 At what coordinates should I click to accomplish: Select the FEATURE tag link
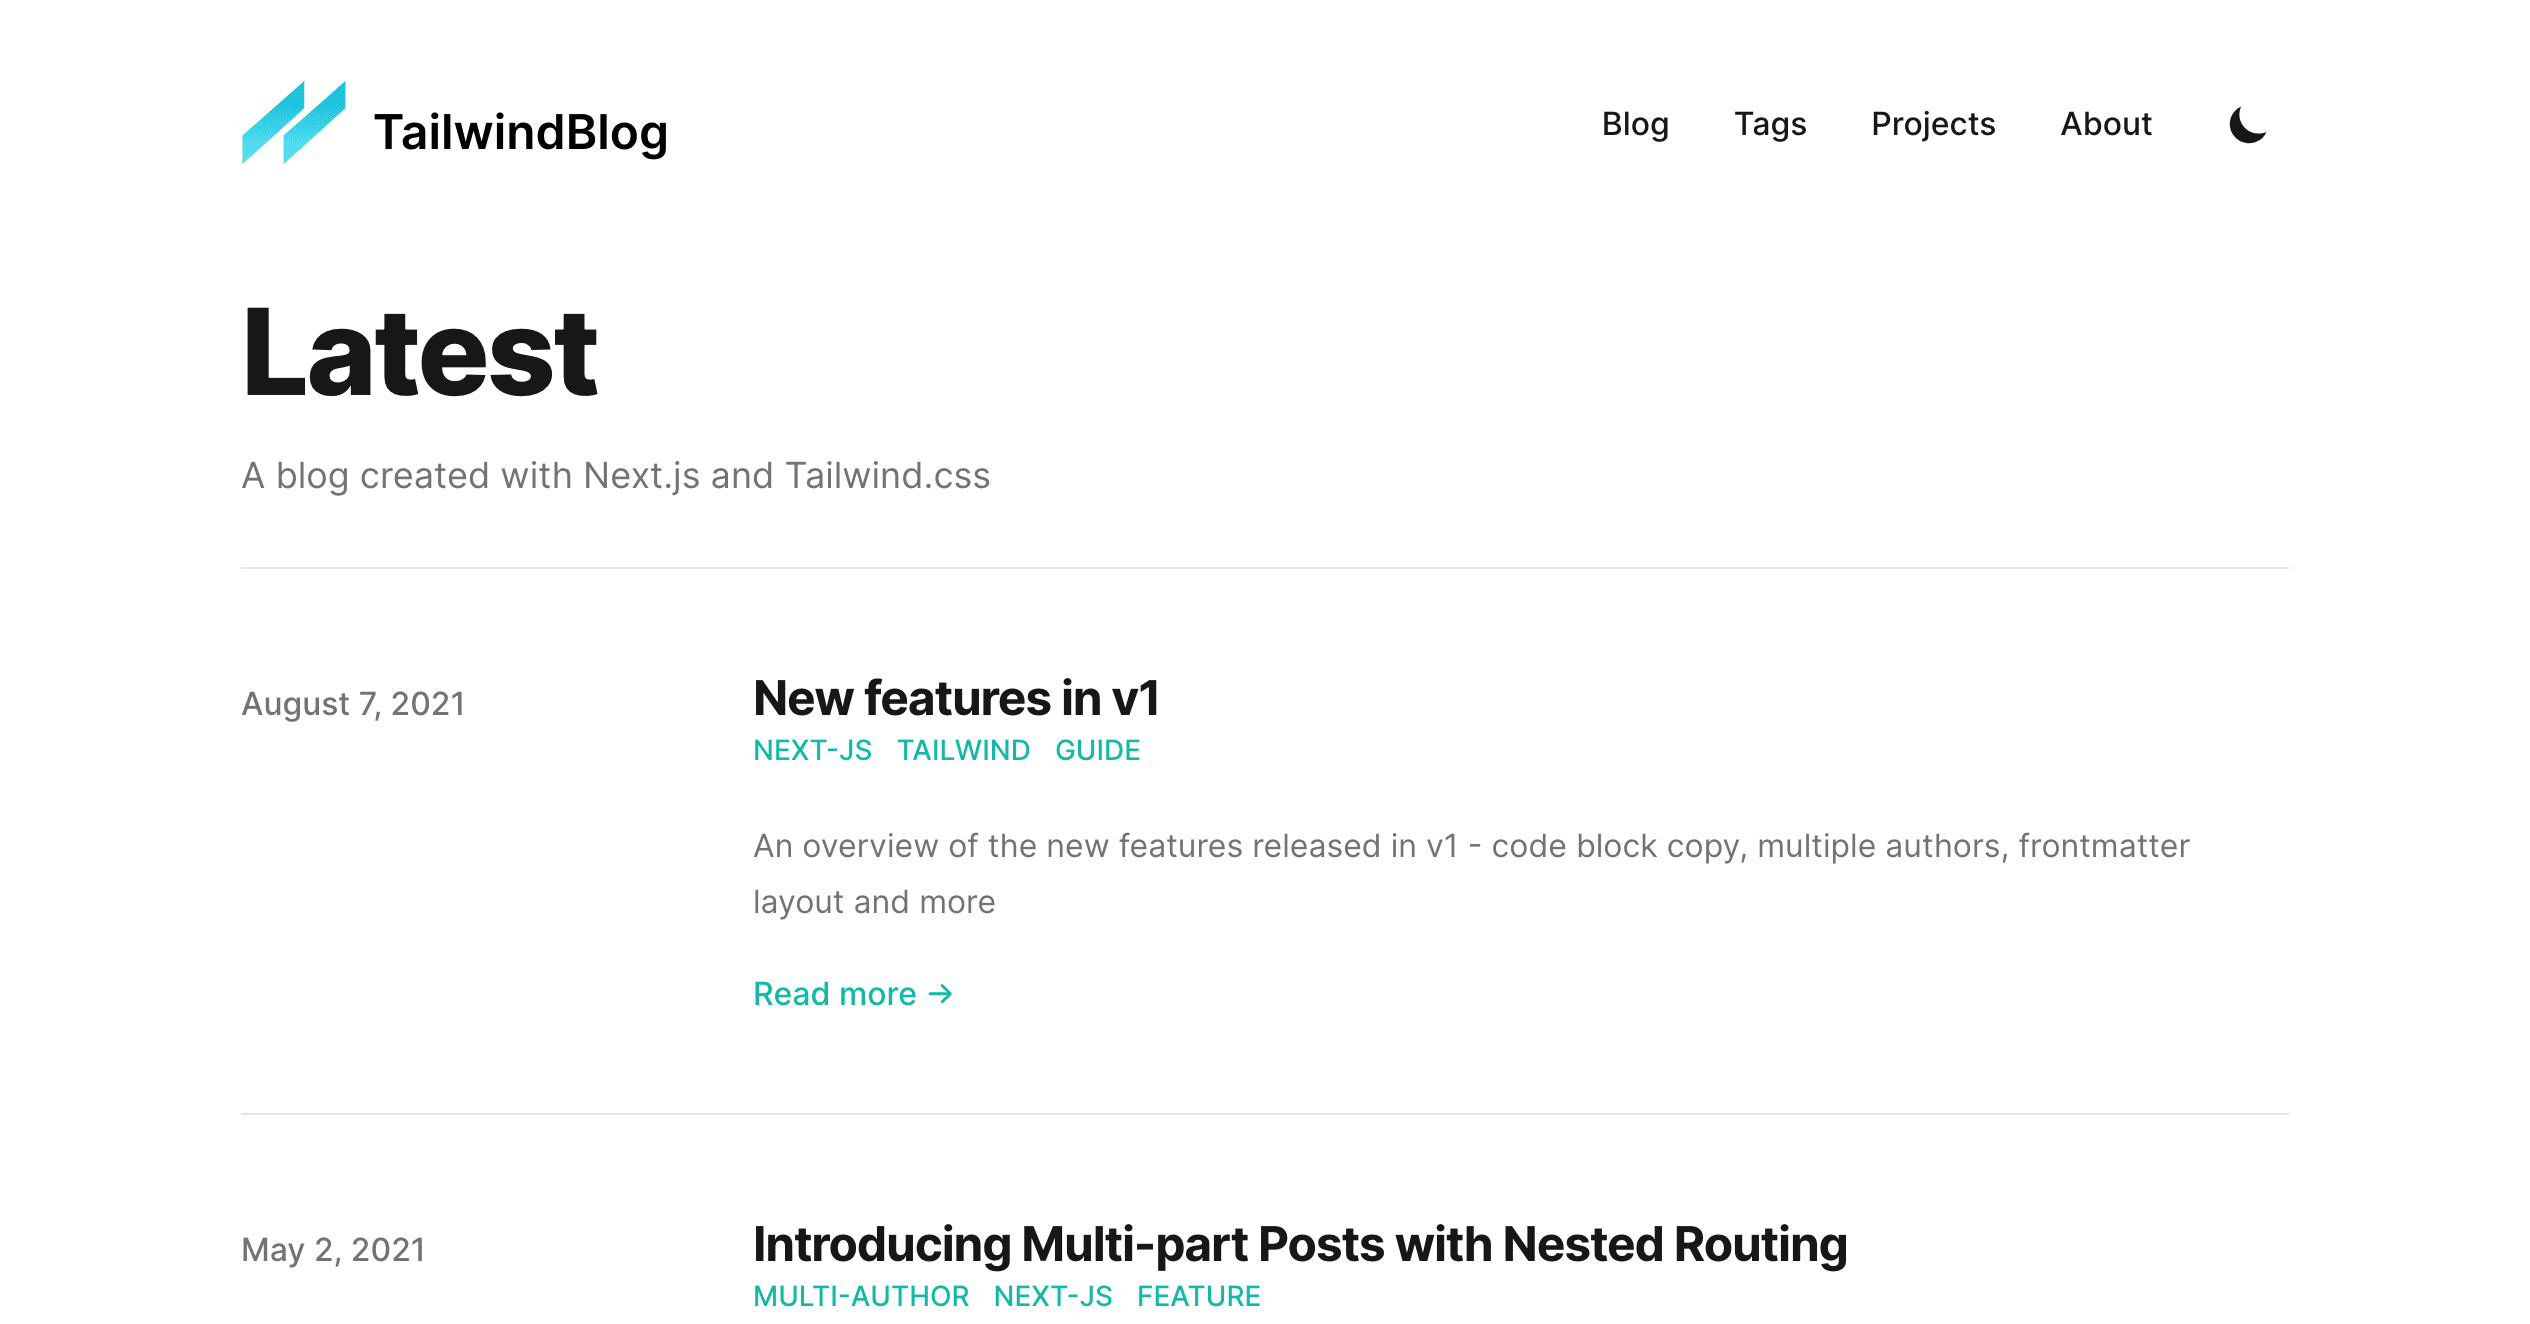(x=1198, y=1296)
